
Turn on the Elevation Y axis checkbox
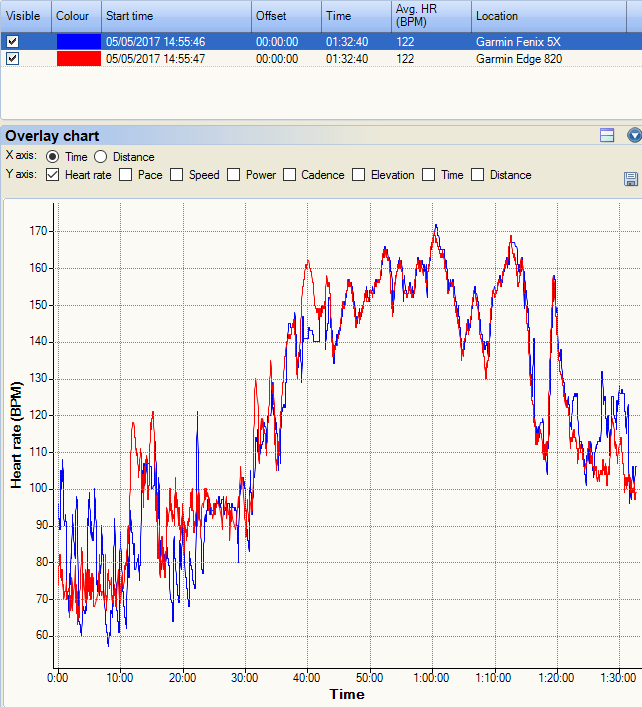tap(358, 175)
